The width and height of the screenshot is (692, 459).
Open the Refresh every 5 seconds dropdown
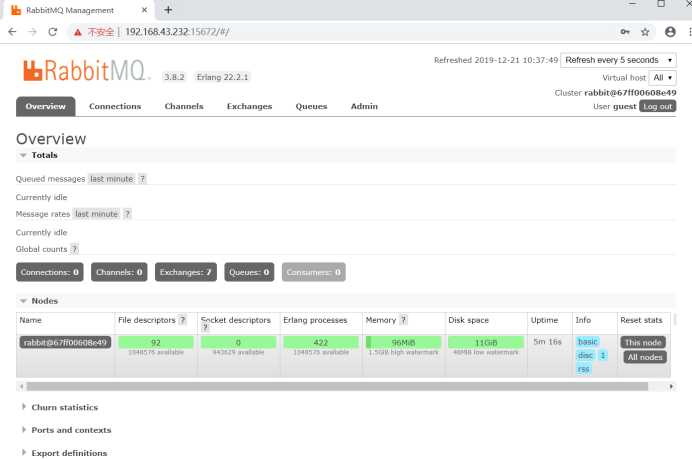point(618,60)
